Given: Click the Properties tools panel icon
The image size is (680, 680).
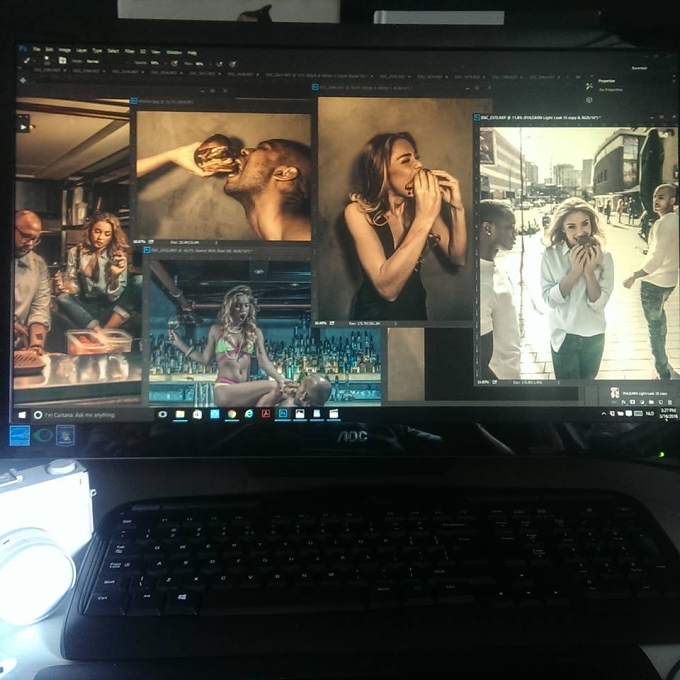Looking at the screenshot, I should click(x=589, y=86).
